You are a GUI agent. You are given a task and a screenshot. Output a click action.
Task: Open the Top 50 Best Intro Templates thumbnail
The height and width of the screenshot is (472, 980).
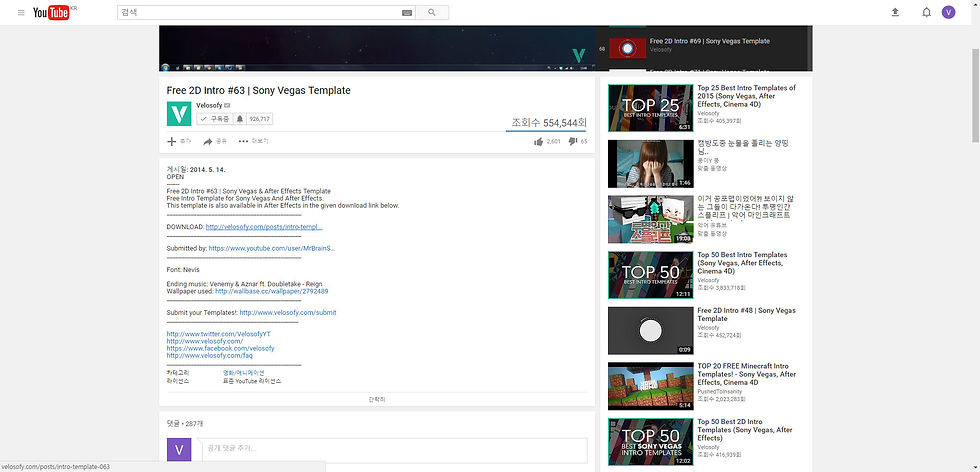(x=650, y=275)
